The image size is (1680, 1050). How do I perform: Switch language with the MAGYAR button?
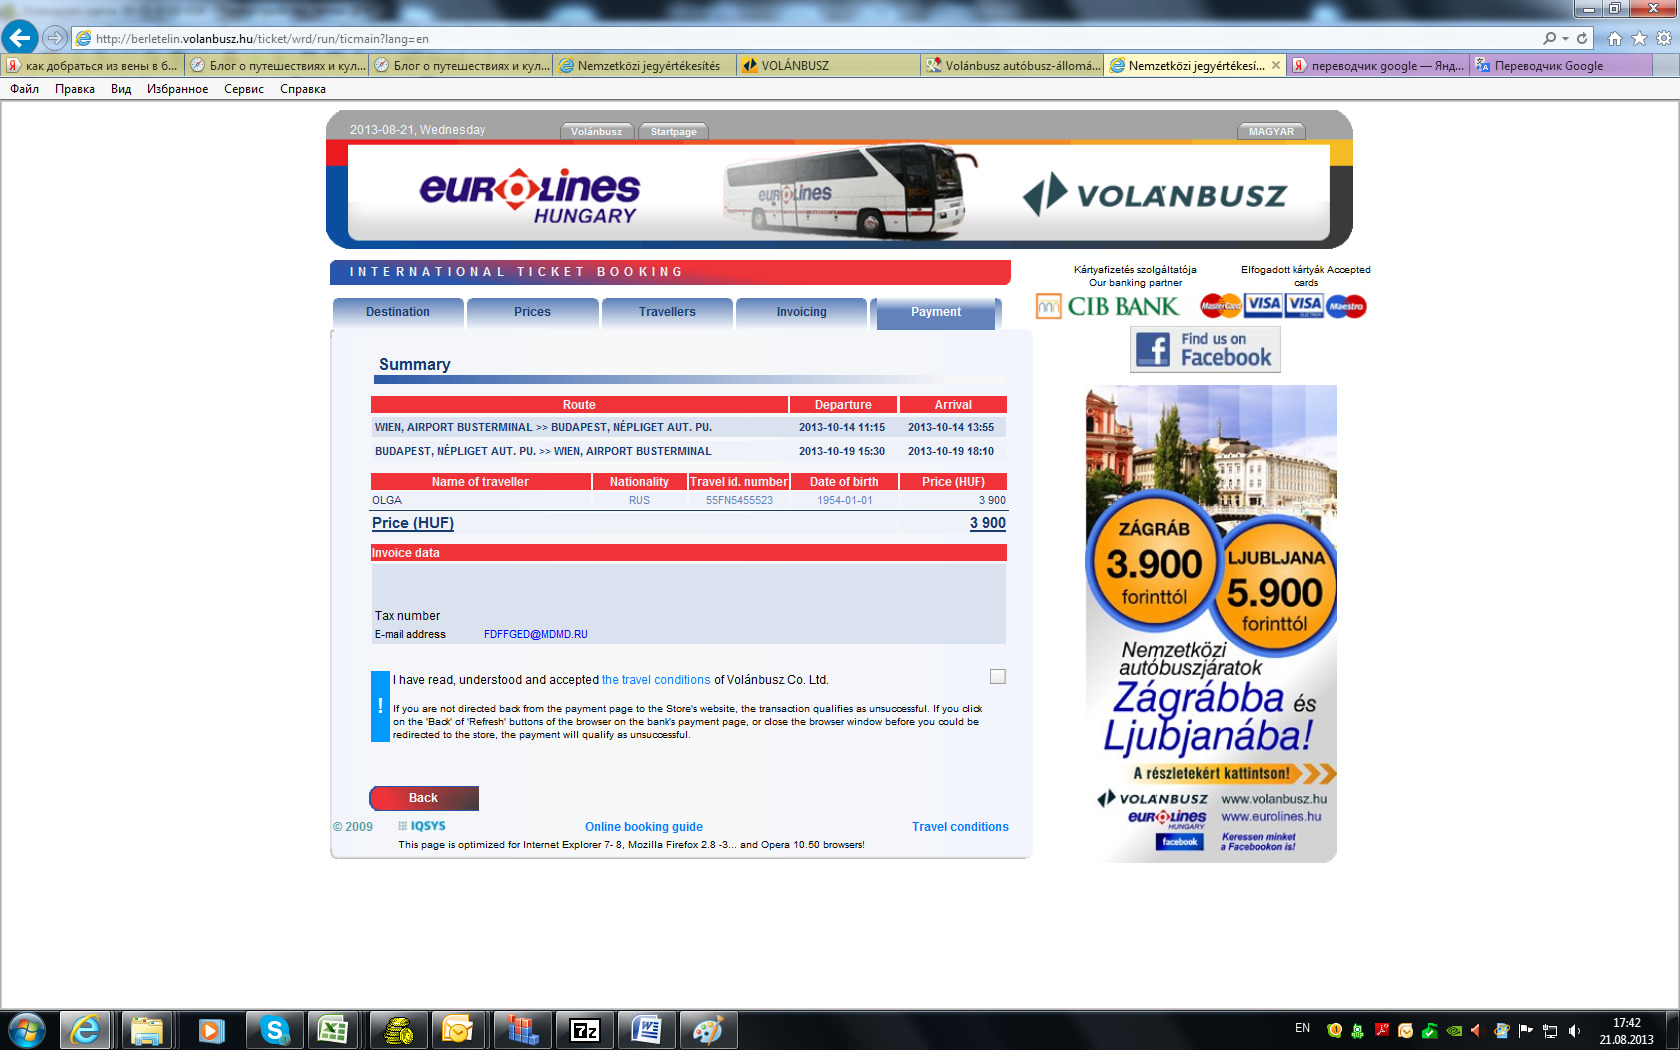[1271, 131]
